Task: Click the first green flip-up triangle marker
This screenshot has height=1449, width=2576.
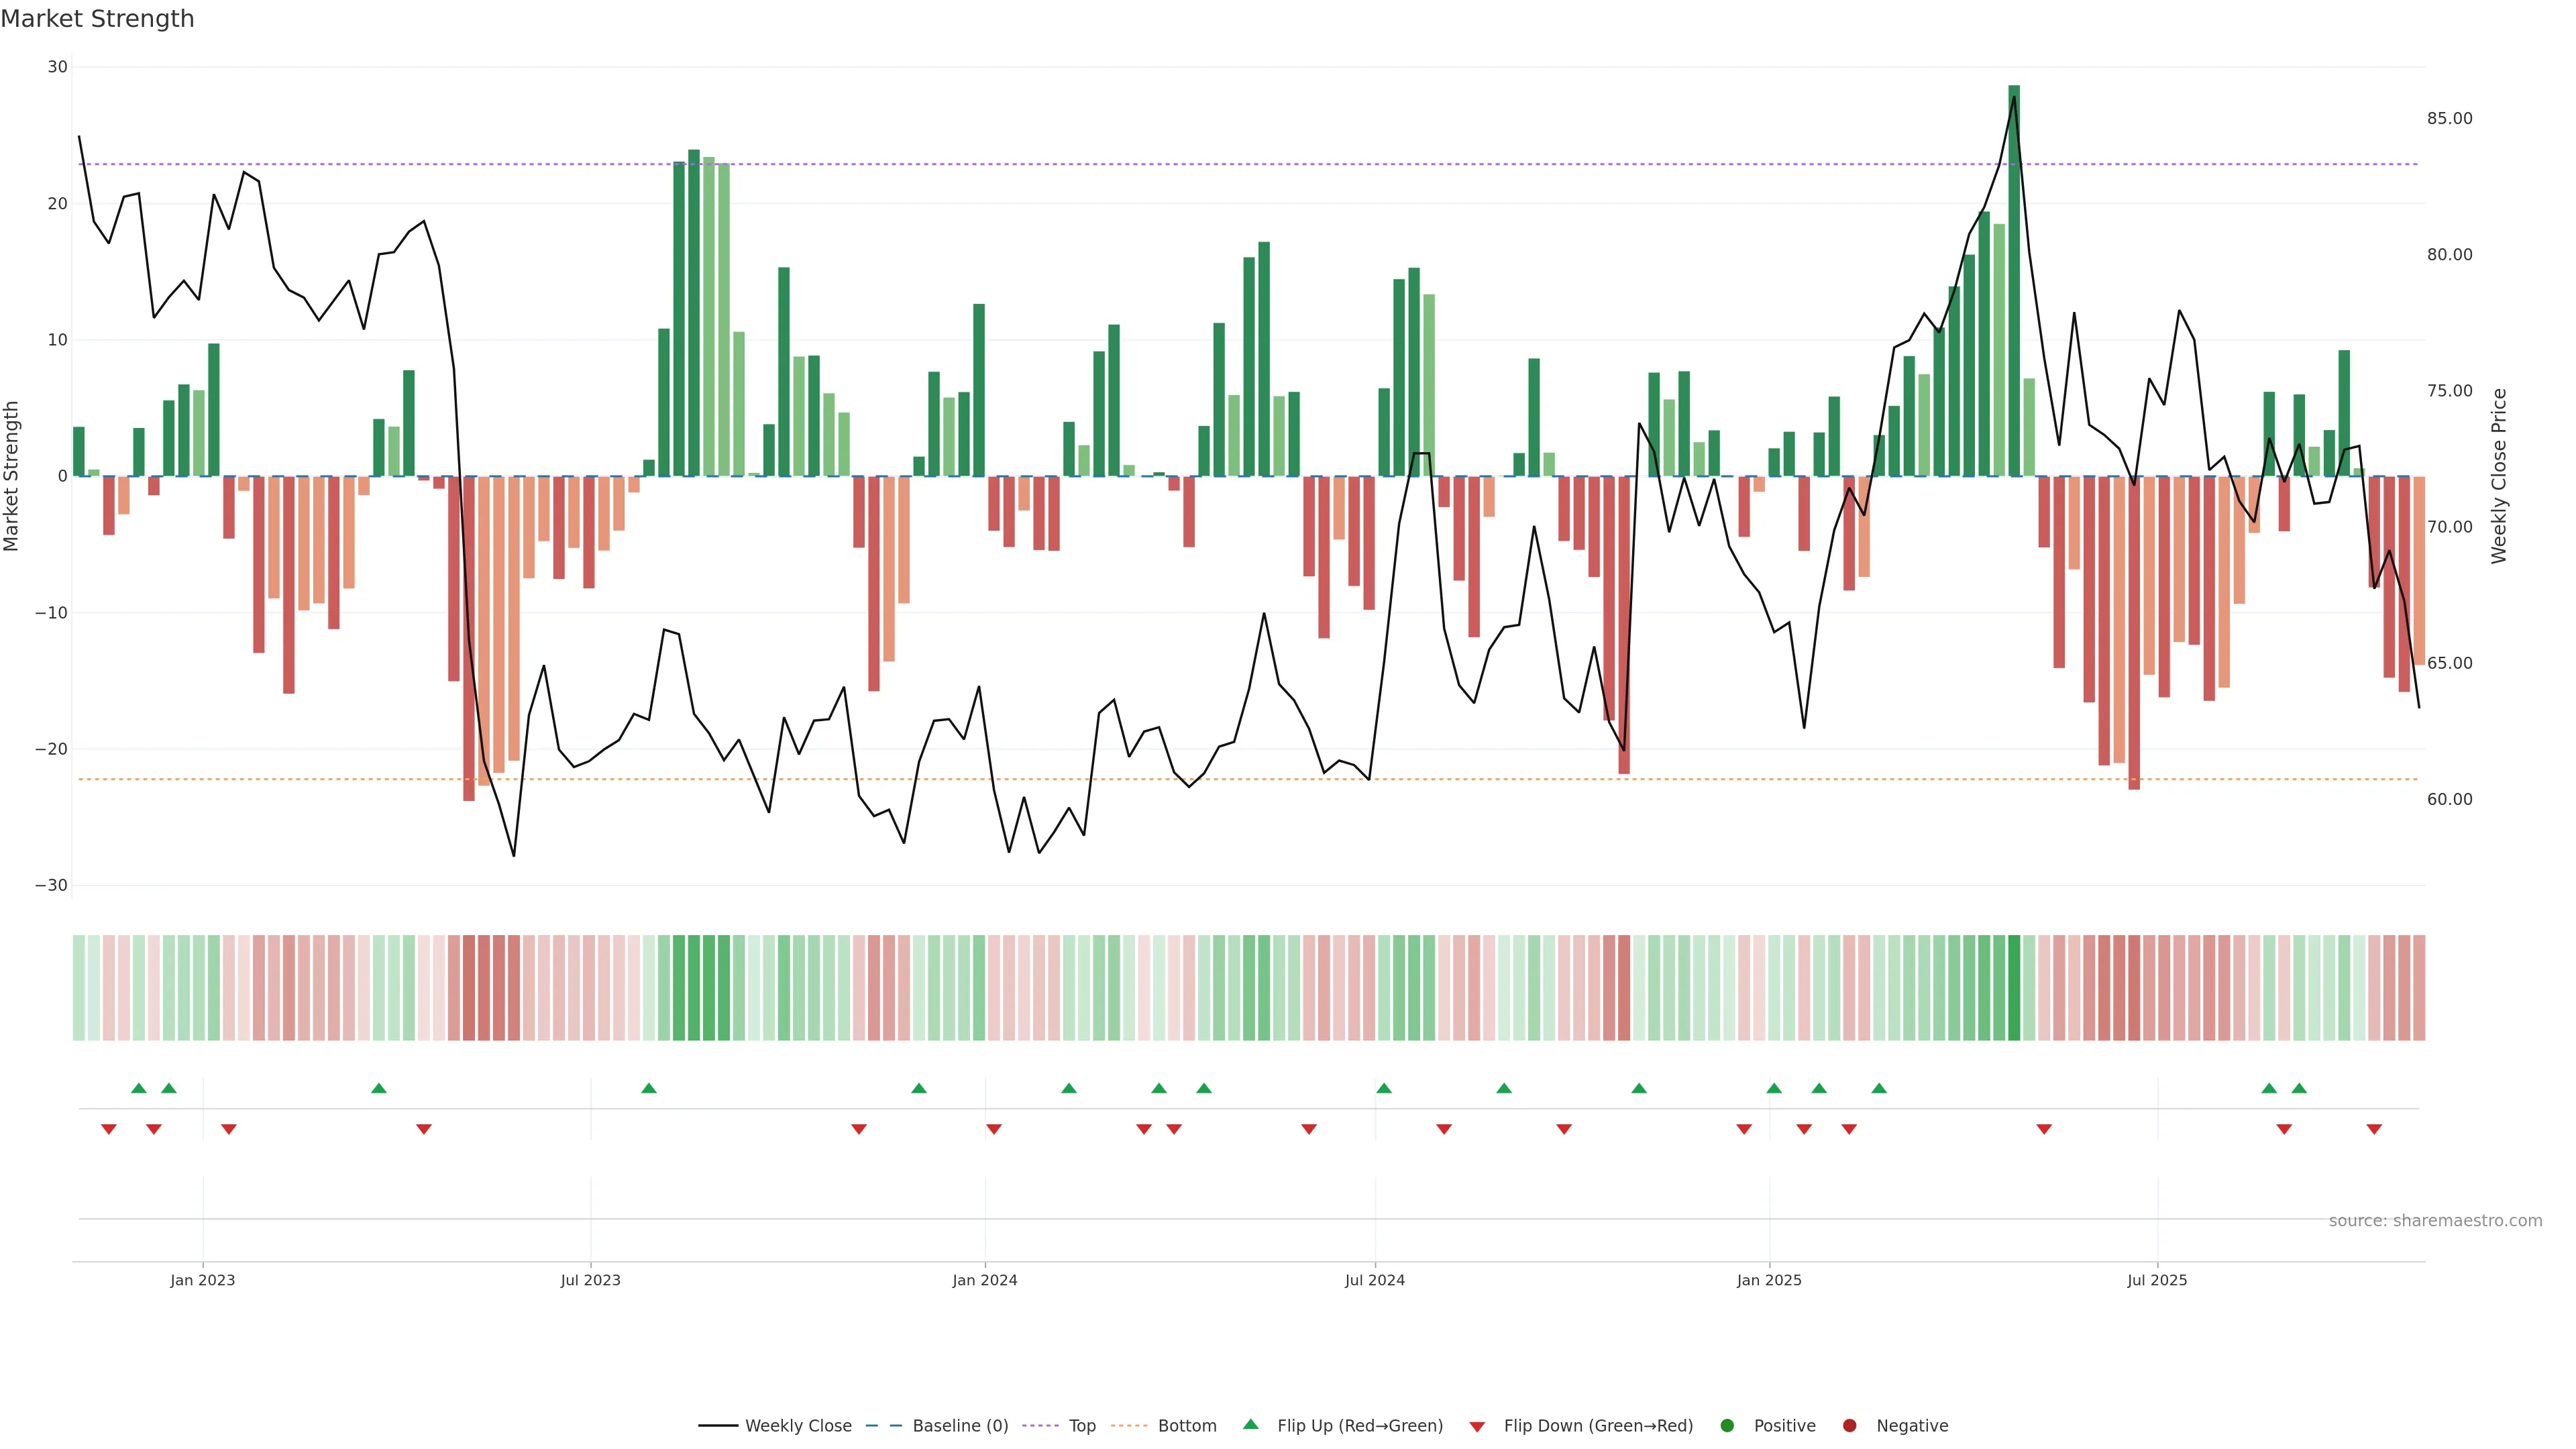Action: coord(139,1088)
